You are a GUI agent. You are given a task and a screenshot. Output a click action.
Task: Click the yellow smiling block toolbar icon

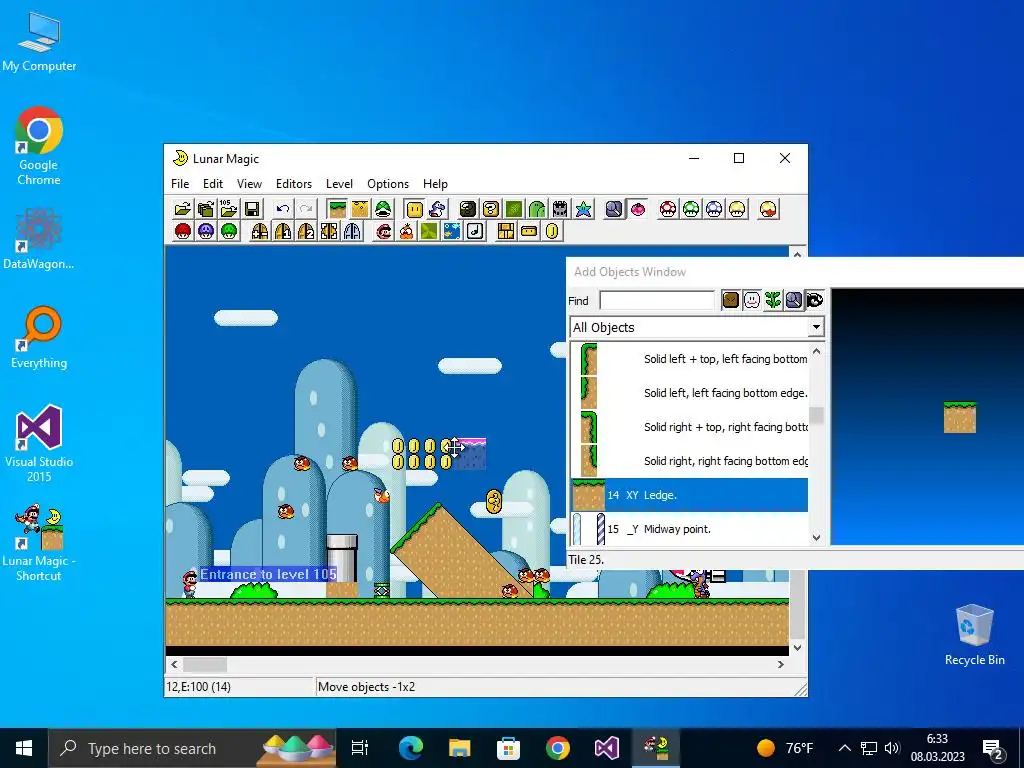[x=415, y=209]
